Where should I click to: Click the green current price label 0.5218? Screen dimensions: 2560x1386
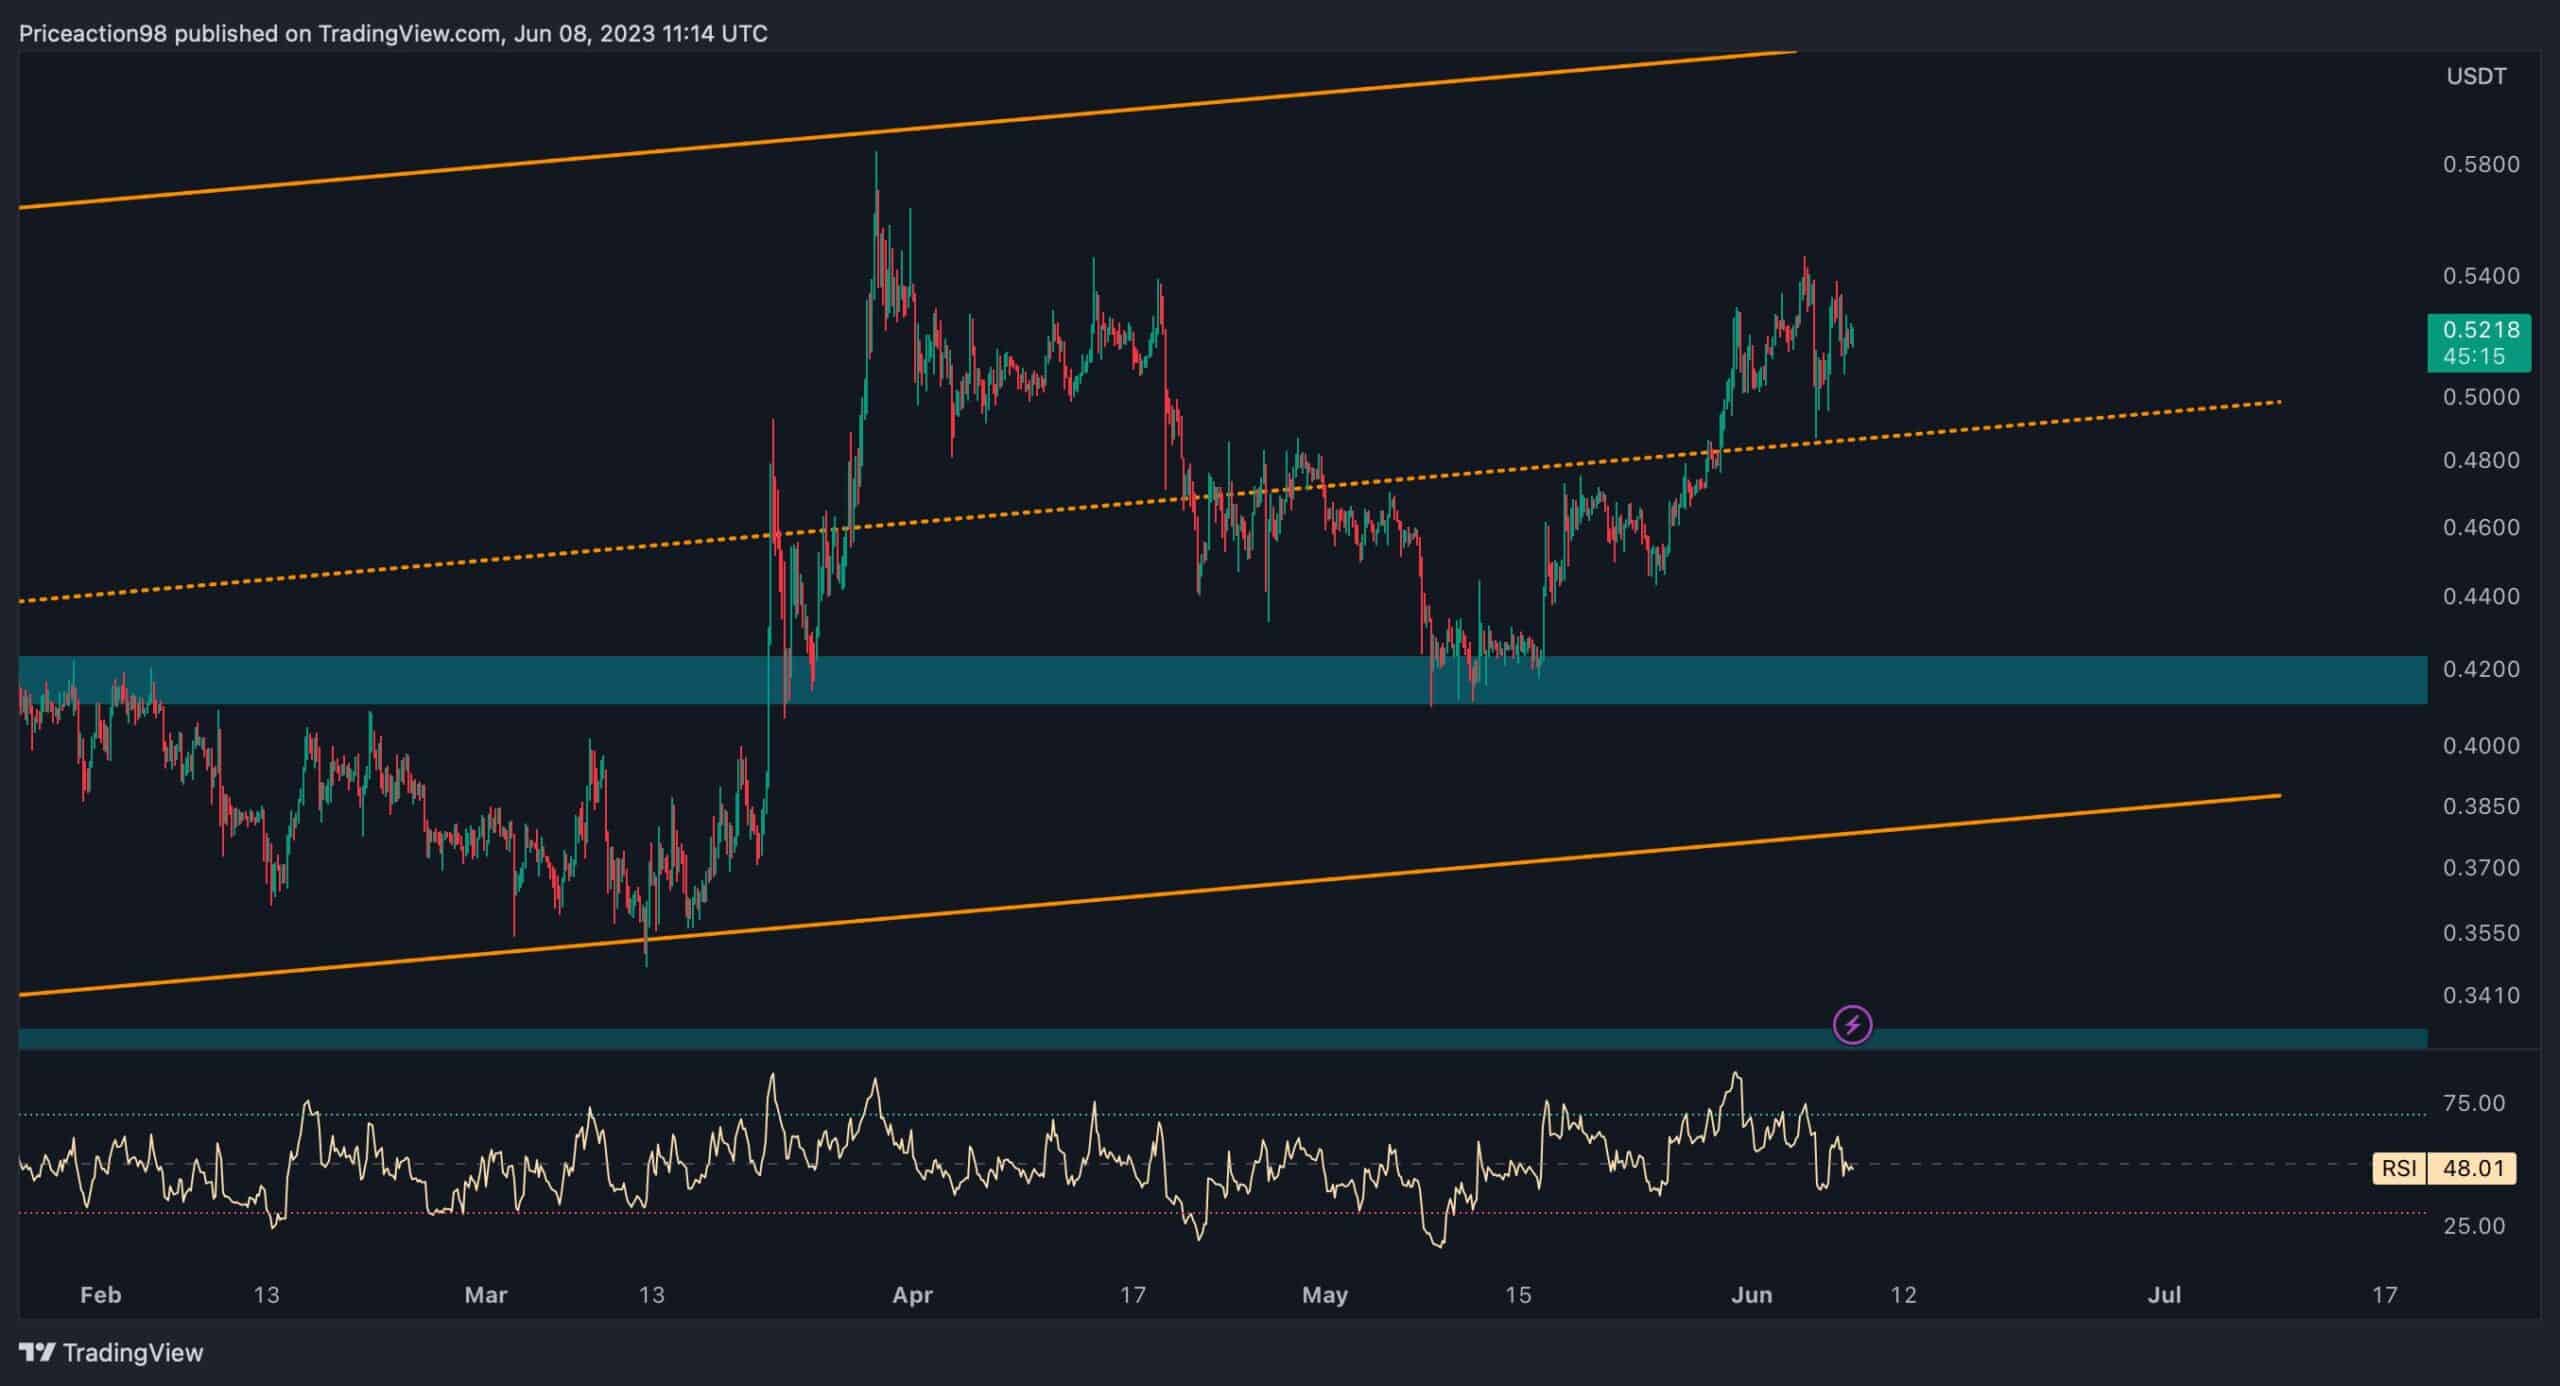click(2479, 330)
